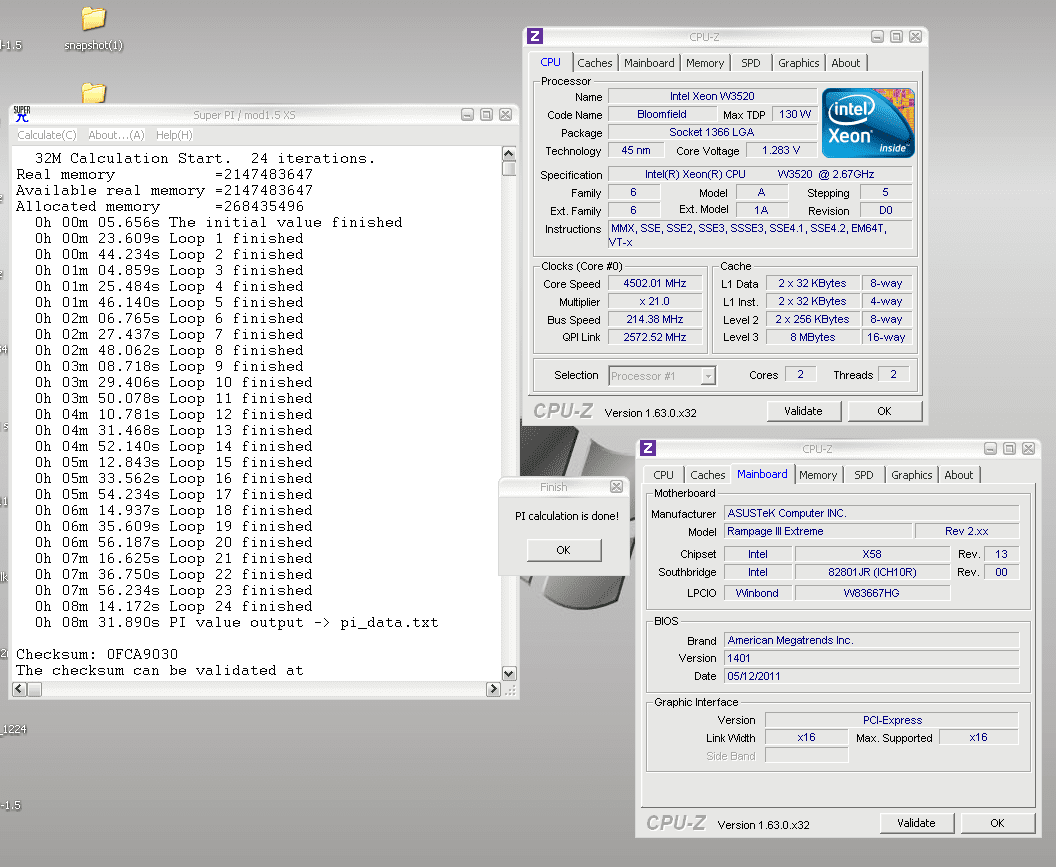The width and height of the screenshot is (1056, 867).
Task: Click Validate in the lower CPU-Z Mainboard window
Action: point(917,823)
